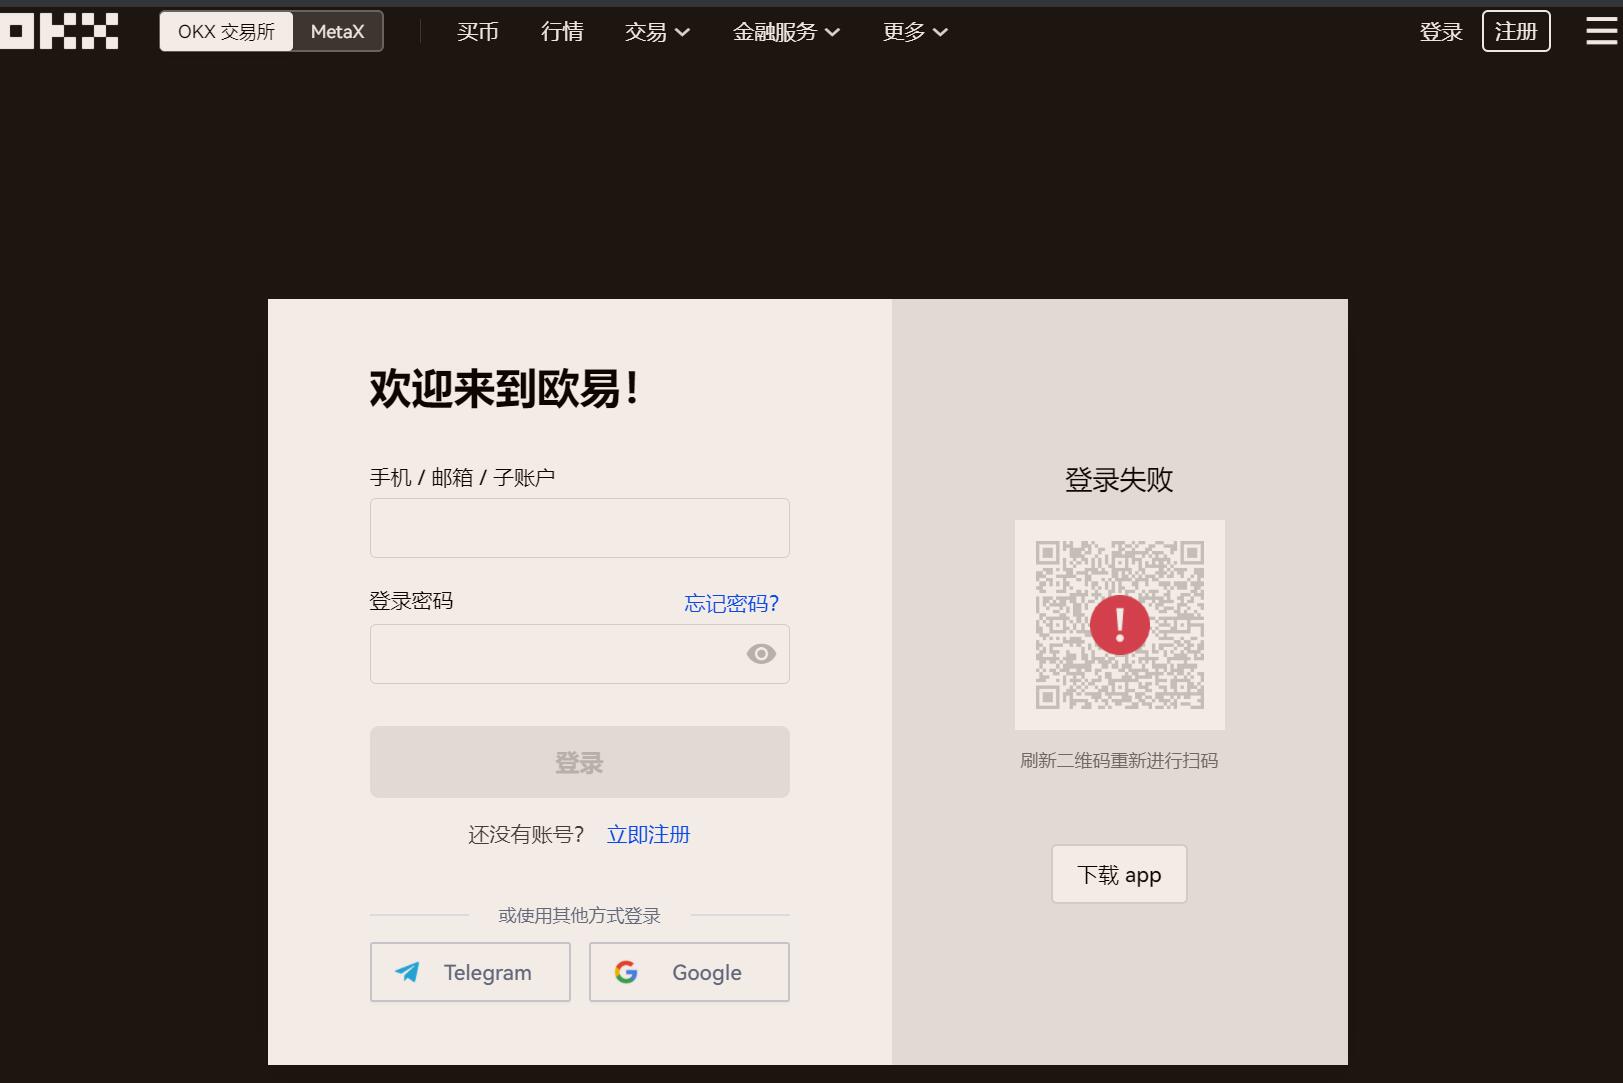Click the 登录 link in header
Viewport: 1623px width, 1083px height.
pyautogui.click(x=1440, y=32)
